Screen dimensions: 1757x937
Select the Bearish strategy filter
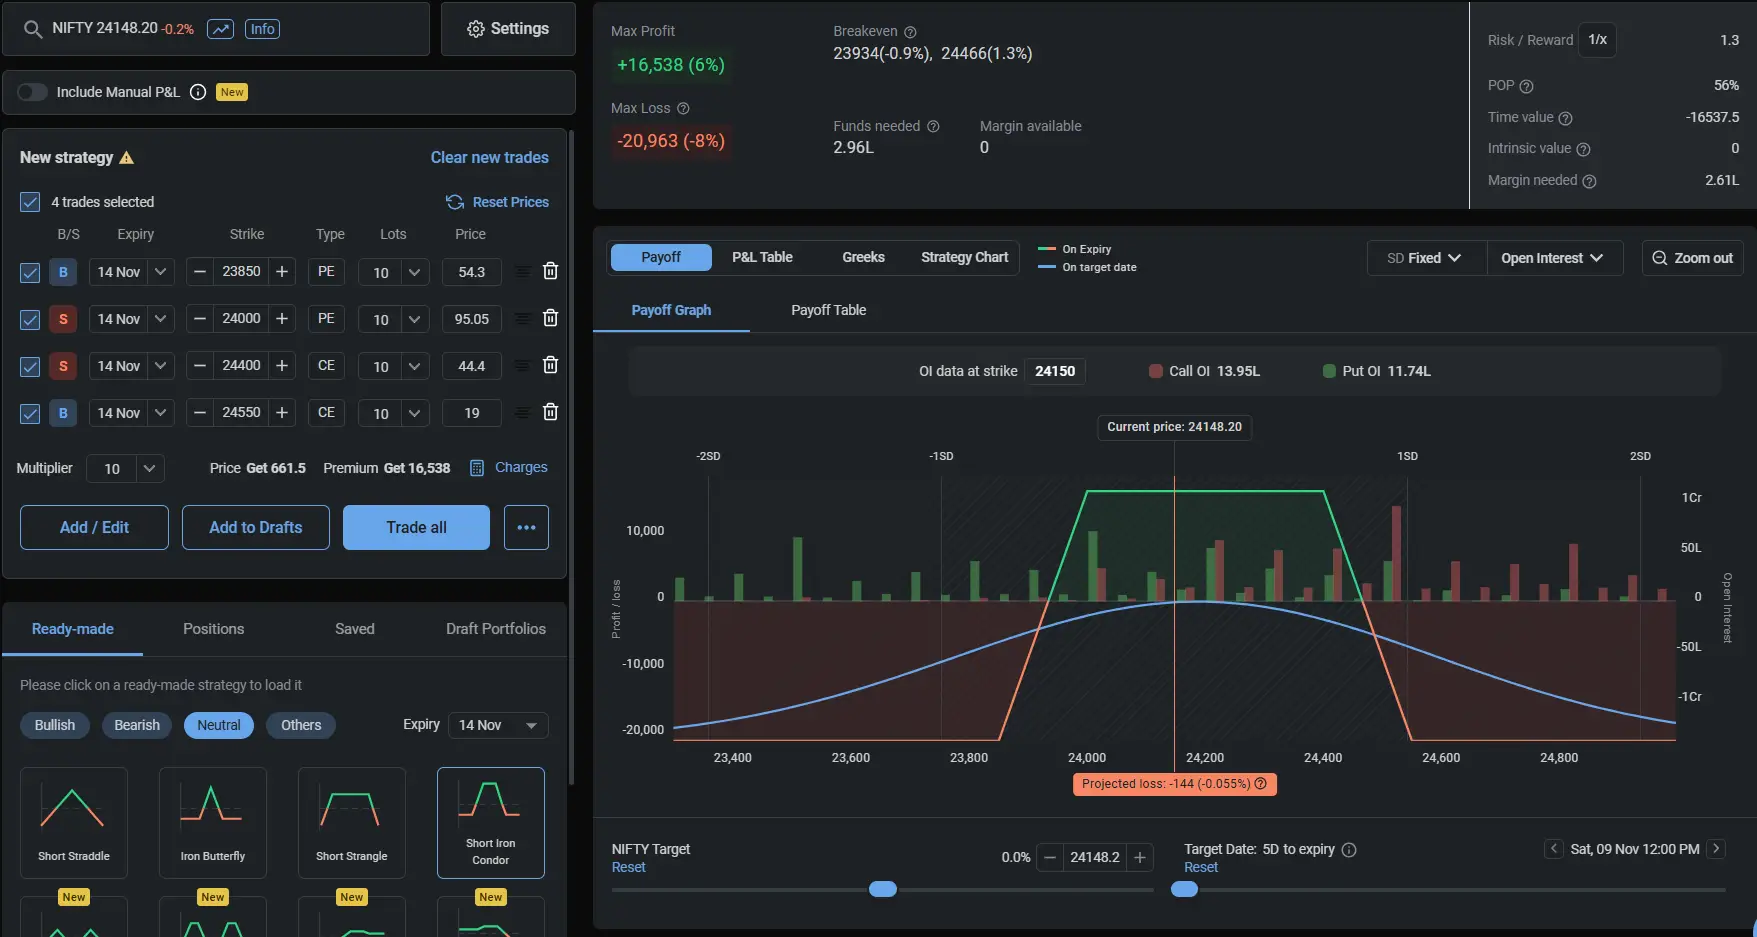coord(137,725)
